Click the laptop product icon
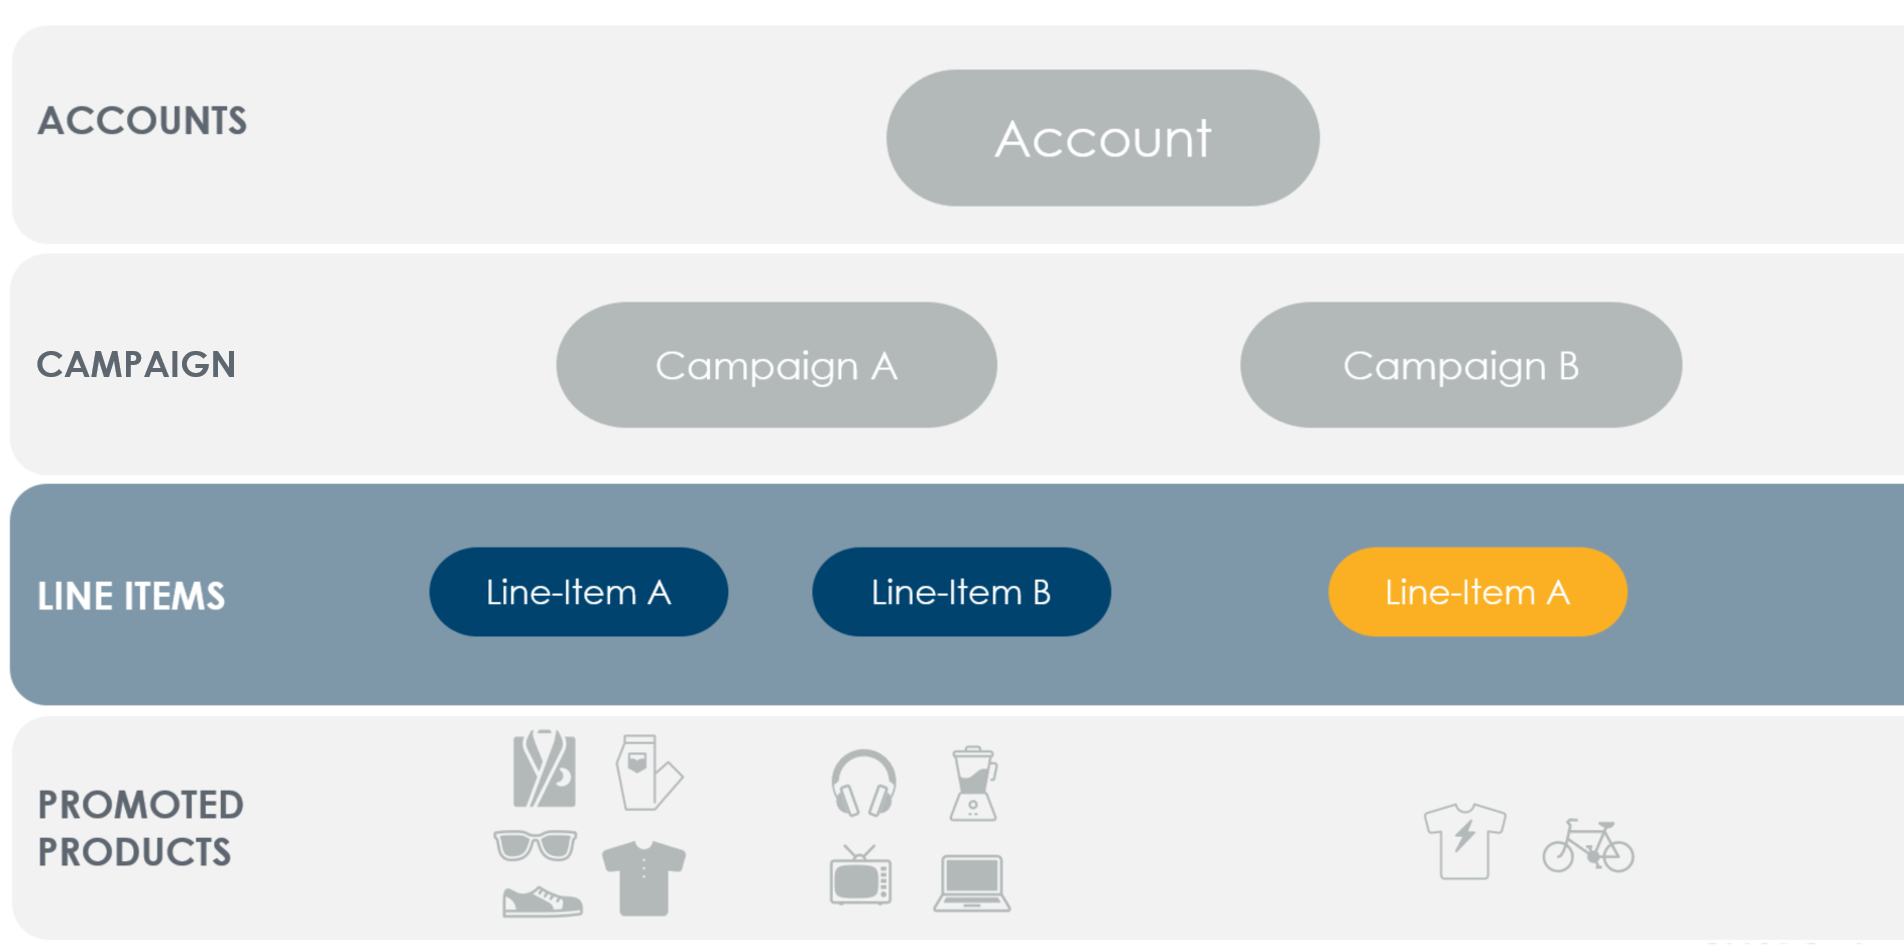 972,883
